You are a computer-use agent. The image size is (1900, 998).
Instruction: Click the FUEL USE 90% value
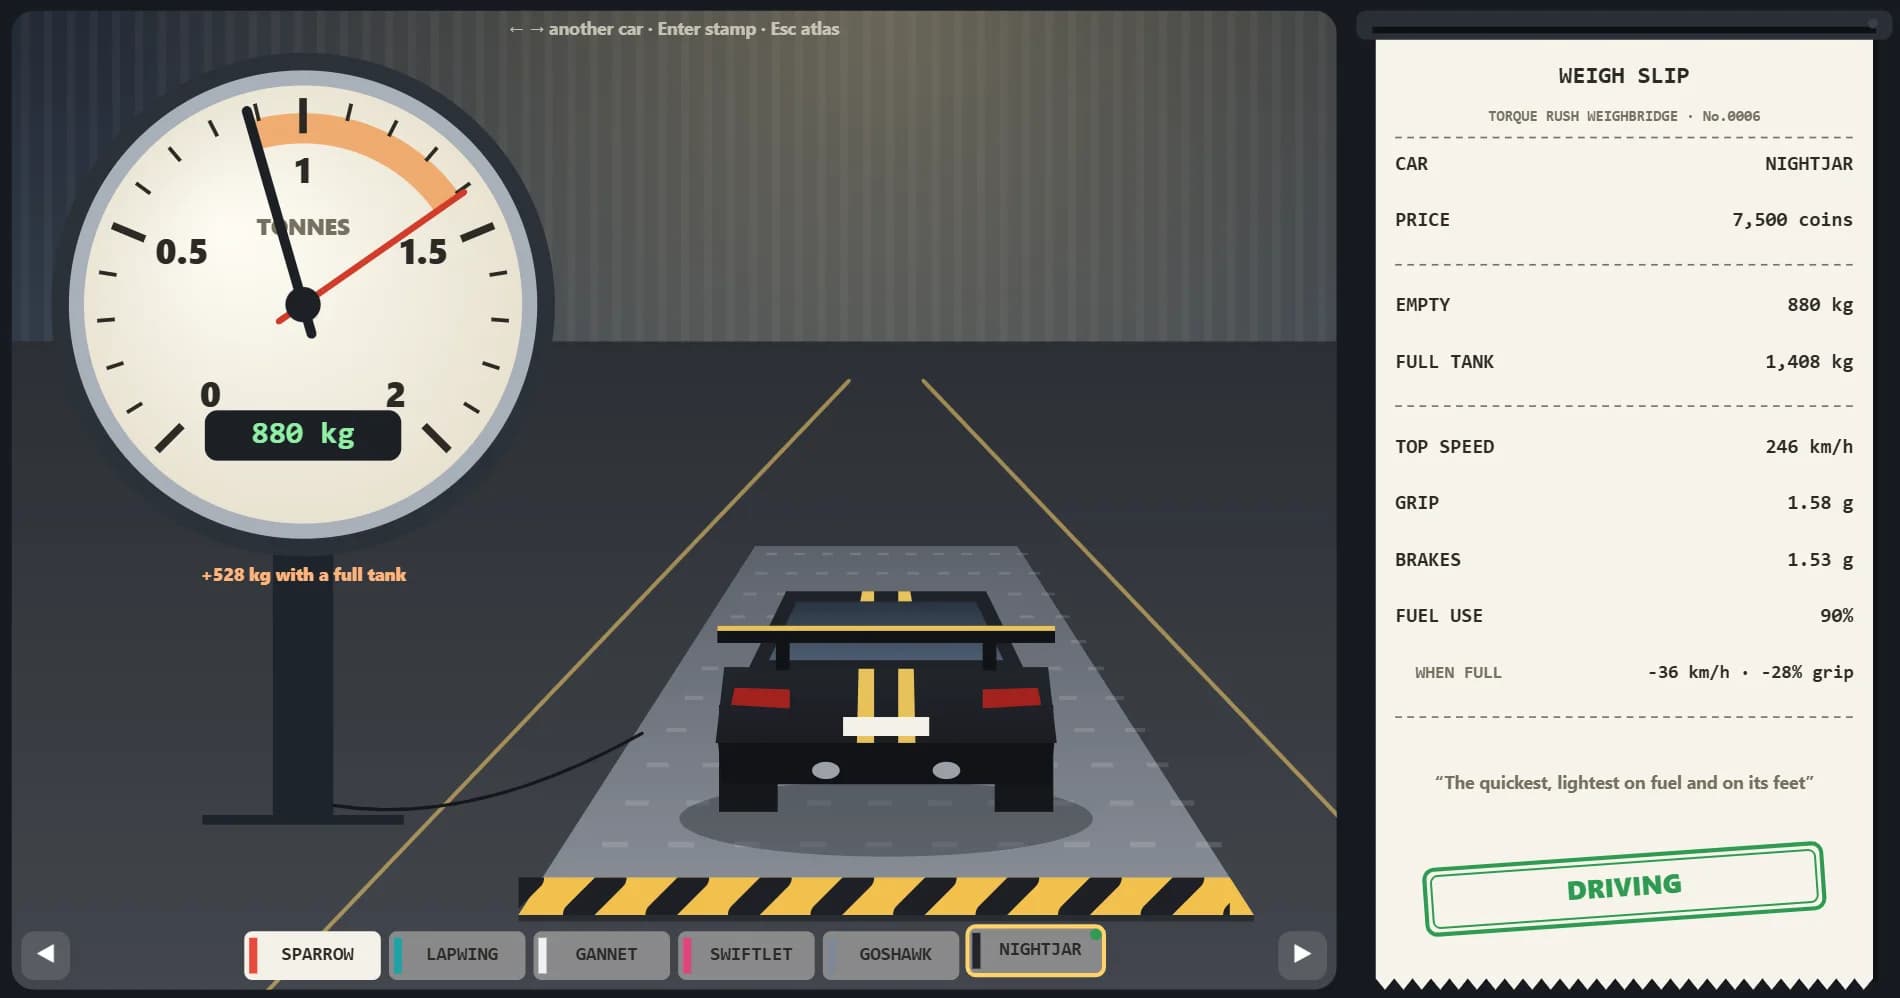point(1836,616)
